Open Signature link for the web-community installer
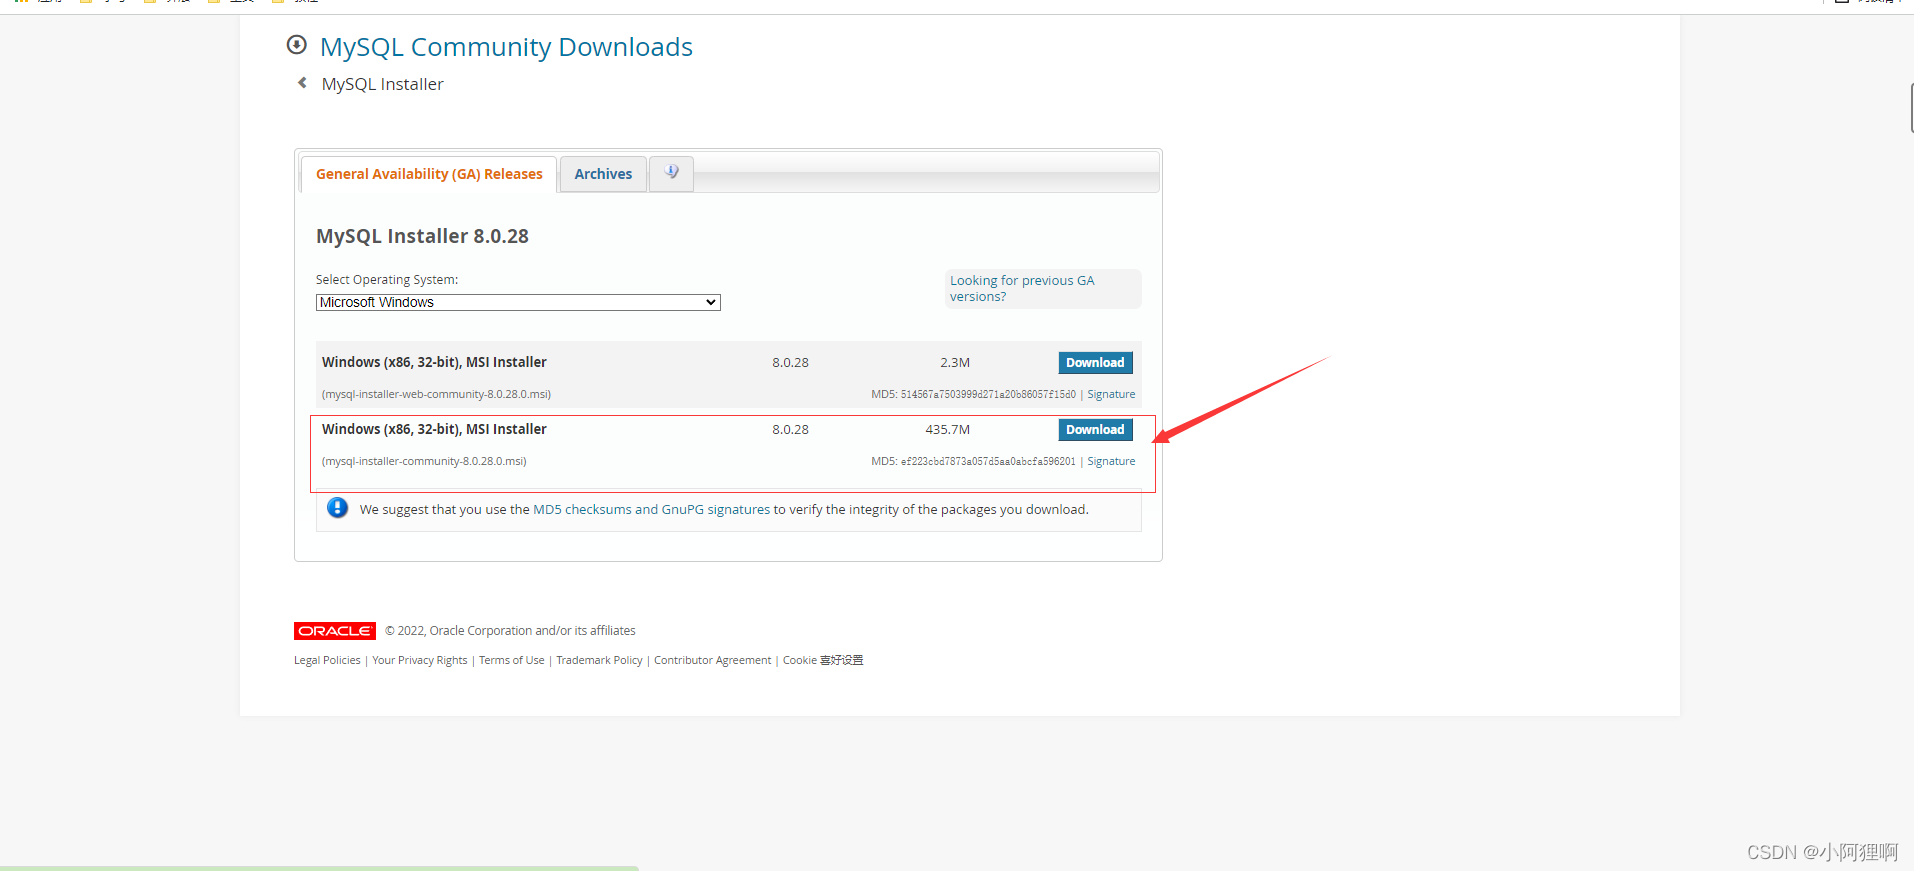 click(1111, 395)
